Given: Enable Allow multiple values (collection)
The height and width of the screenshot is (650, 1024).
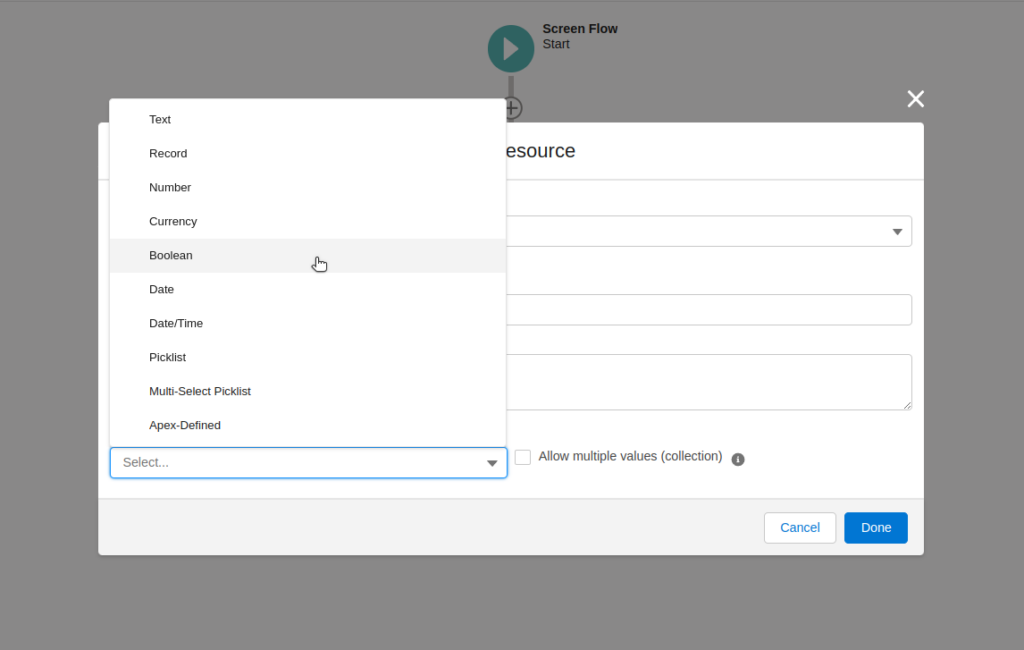Looking at the screenshot, I should click(523, 457).
